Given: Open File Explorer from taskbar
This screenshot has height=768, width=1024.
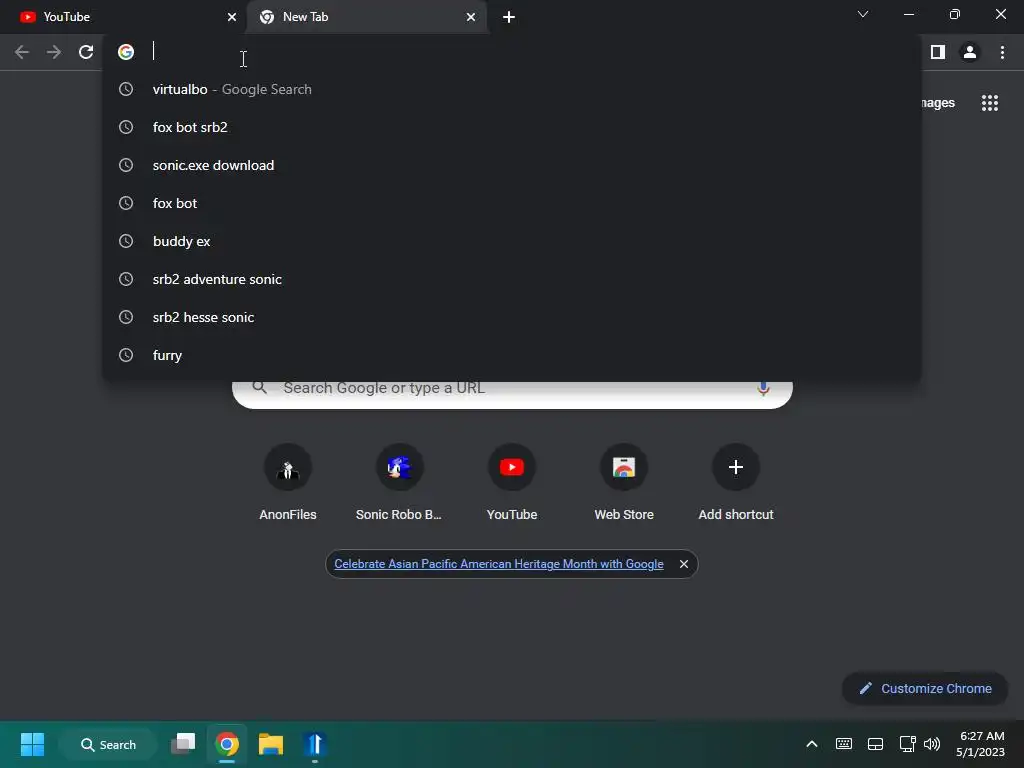Looking at the screenshot, I should (270, 744).
